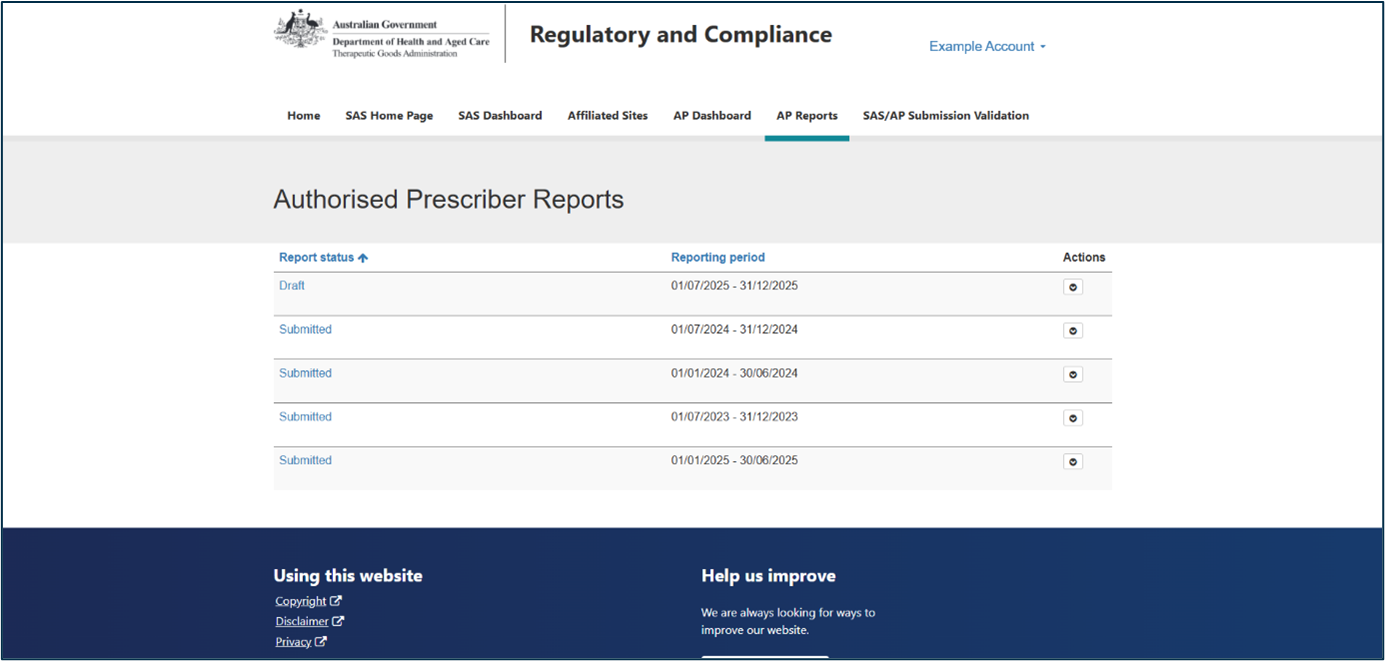The width and height of the screenshot is (1385, 661).
Task: Sort by Reporting period column header
Action: [x=717, y=258]
